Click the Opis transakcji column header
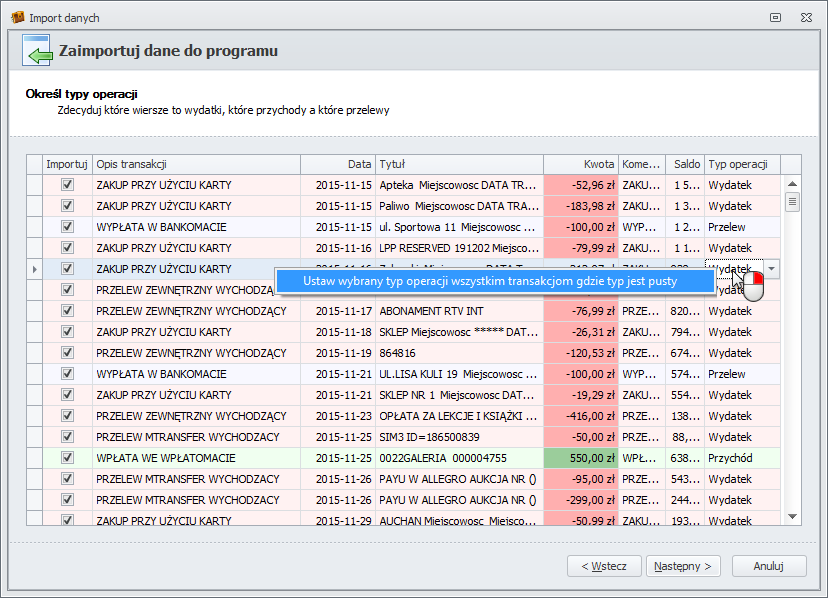Viewport: 828px width, 598px height. 196,164
